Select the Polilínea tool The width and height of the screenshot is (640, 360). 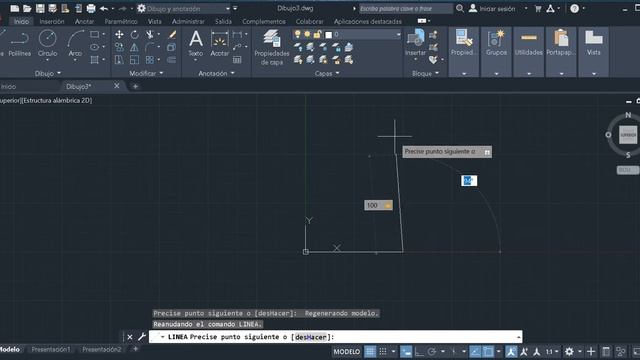[x=19, y=44]
